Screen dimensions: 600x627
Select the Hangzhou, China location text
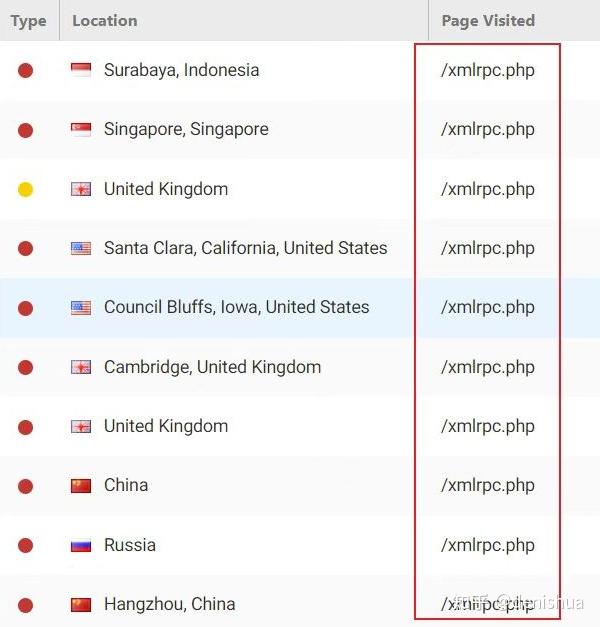(169, 604)
